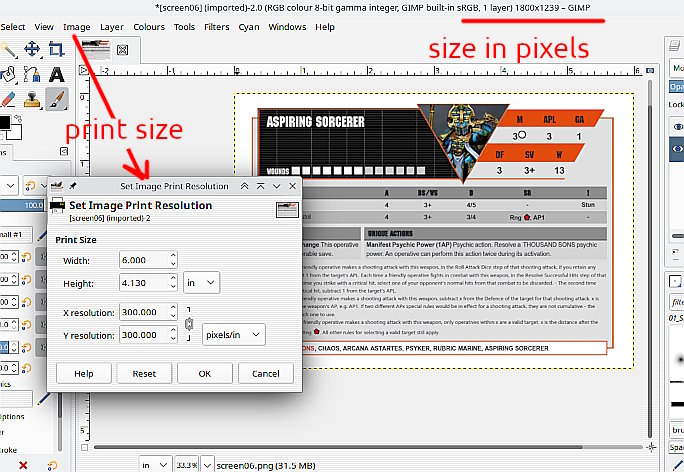Open the tab configuration menu in Tool Options
The width and height of the screenshot is (684, 472).
(64, 151)
